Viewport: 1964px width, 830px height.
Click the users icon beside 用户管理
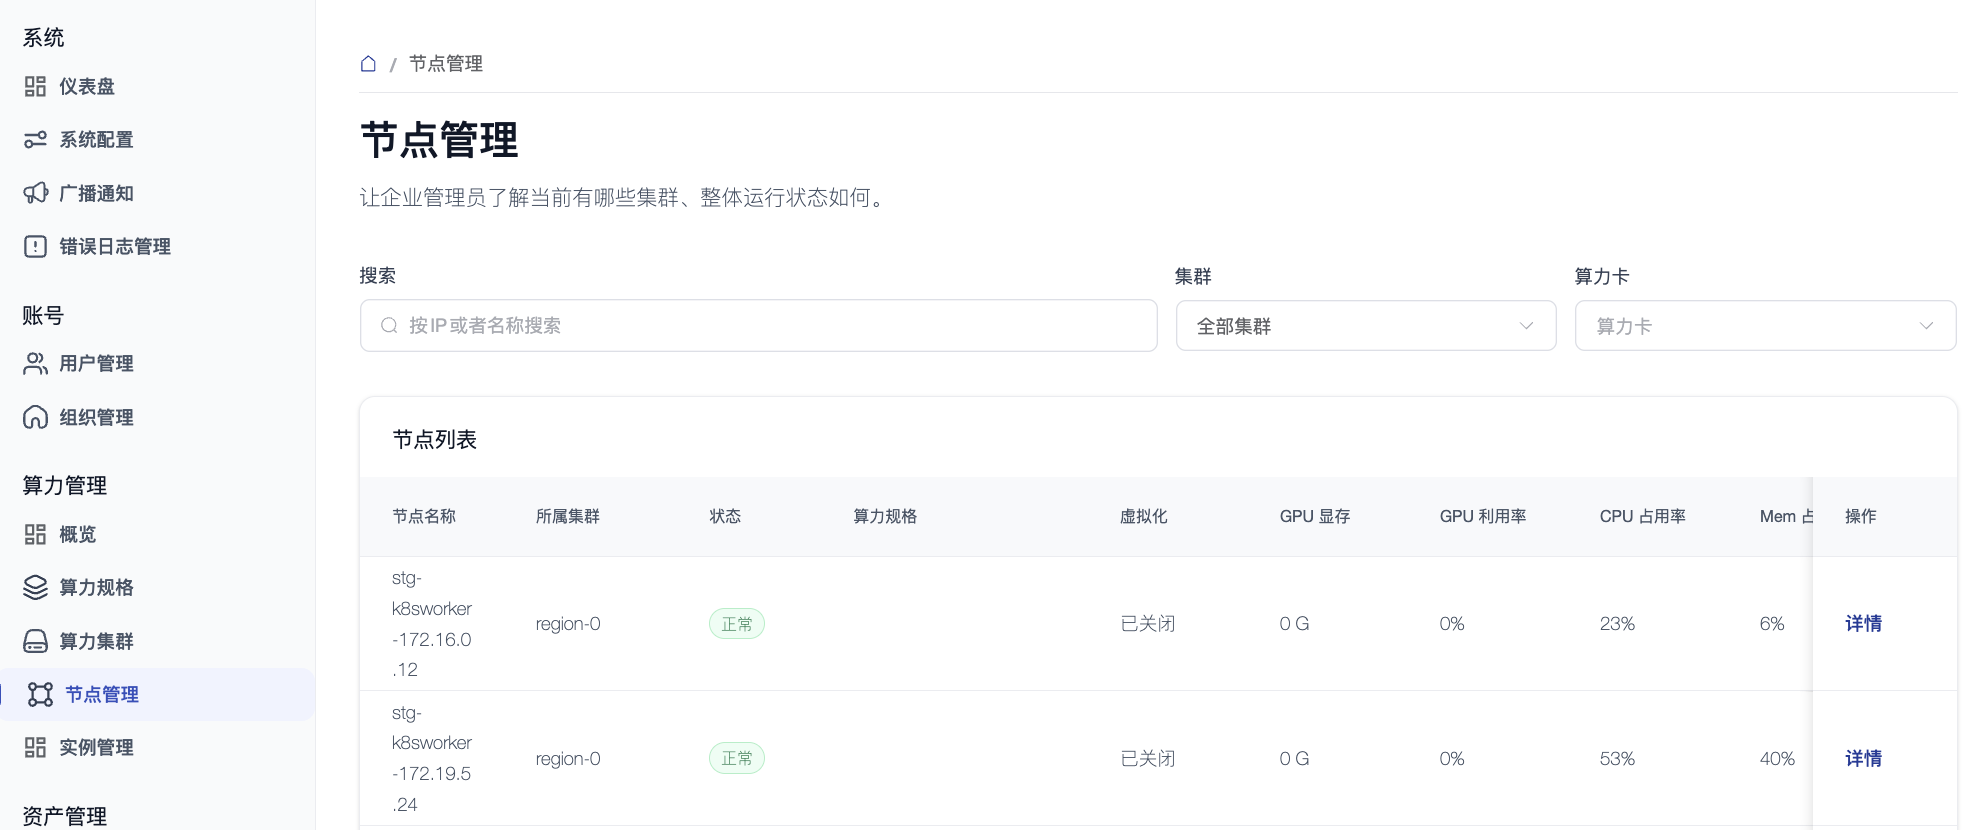[35, 364]
